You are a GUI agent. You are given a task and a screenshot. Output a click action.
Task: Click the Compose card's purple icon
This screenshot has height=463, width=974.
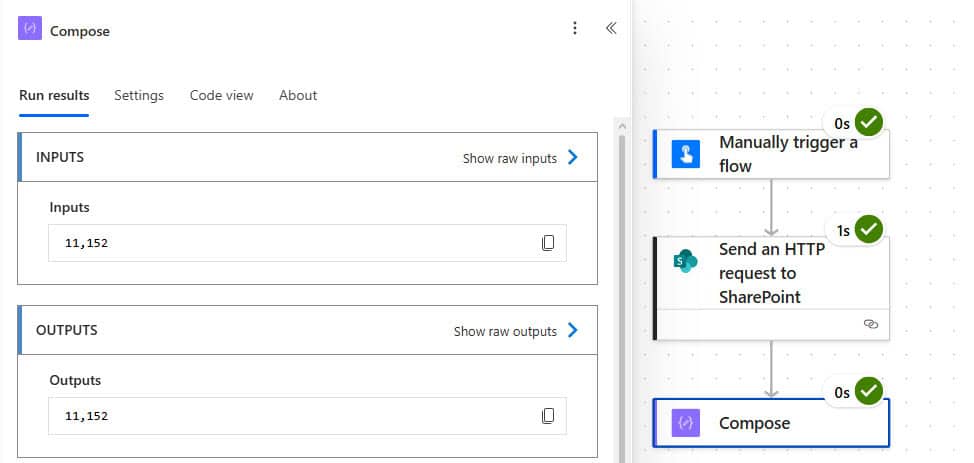[686, 423]
